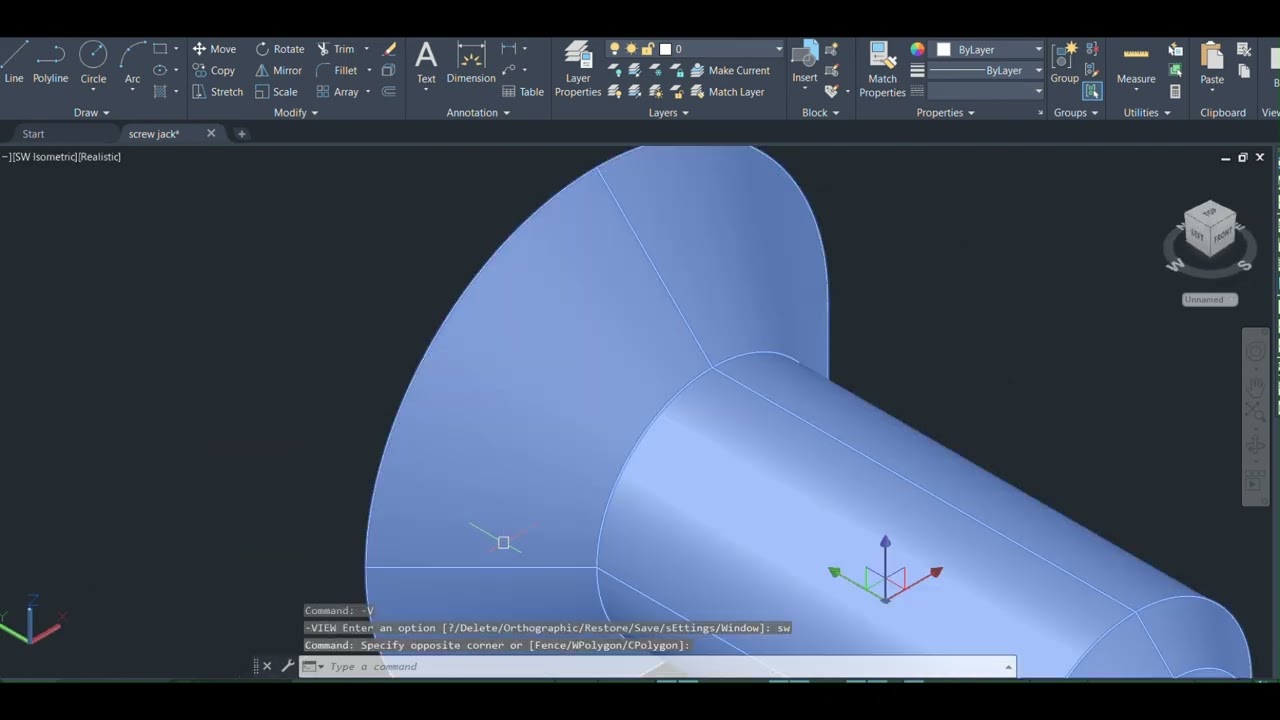Switch to the screw jack* tab
The image size is (1280, 720).
[x=154, y=134]
